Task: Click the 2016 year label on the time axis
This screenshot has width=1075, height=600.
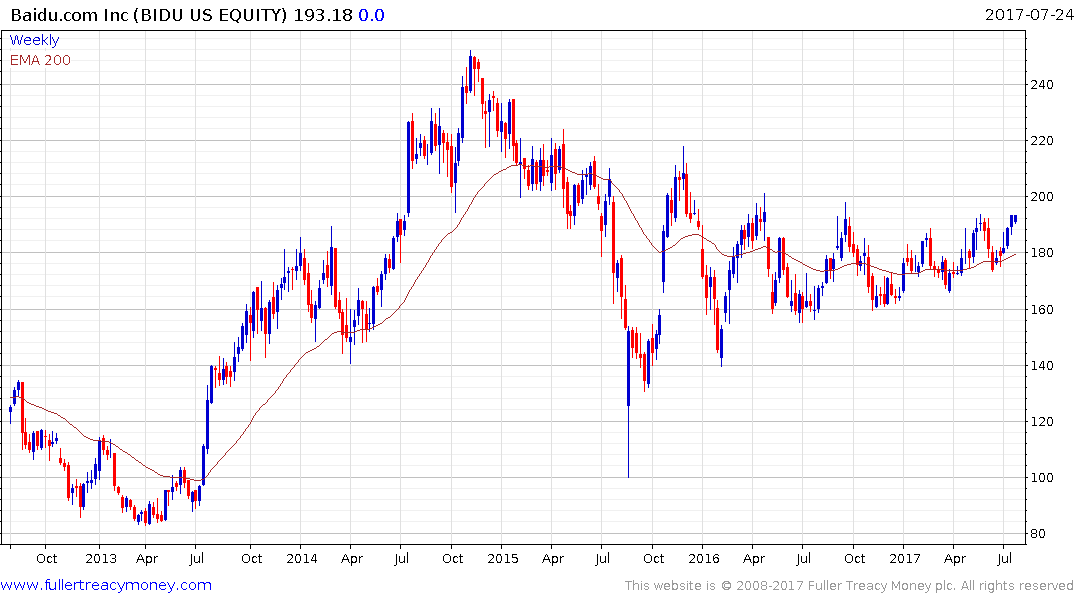Action: coord(703,558)
